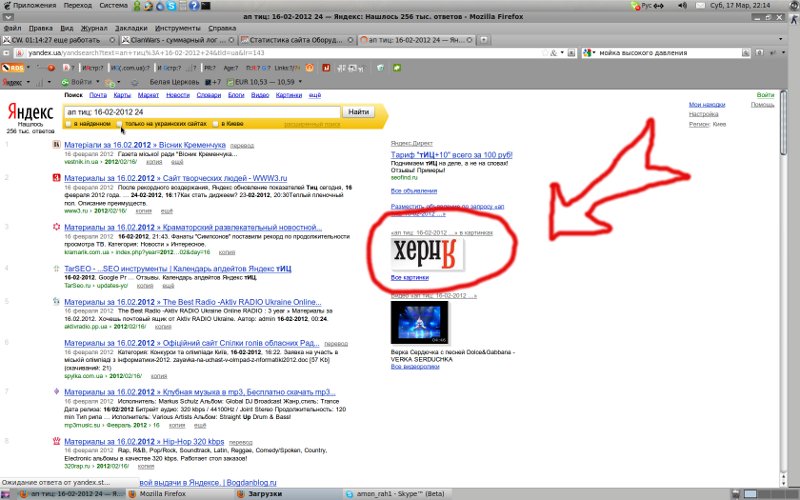The width and height of the screenshot is (800, 500).
Task: Switch to the CW 01:14:27 еще работать tab
Action: tap(59, 40)
